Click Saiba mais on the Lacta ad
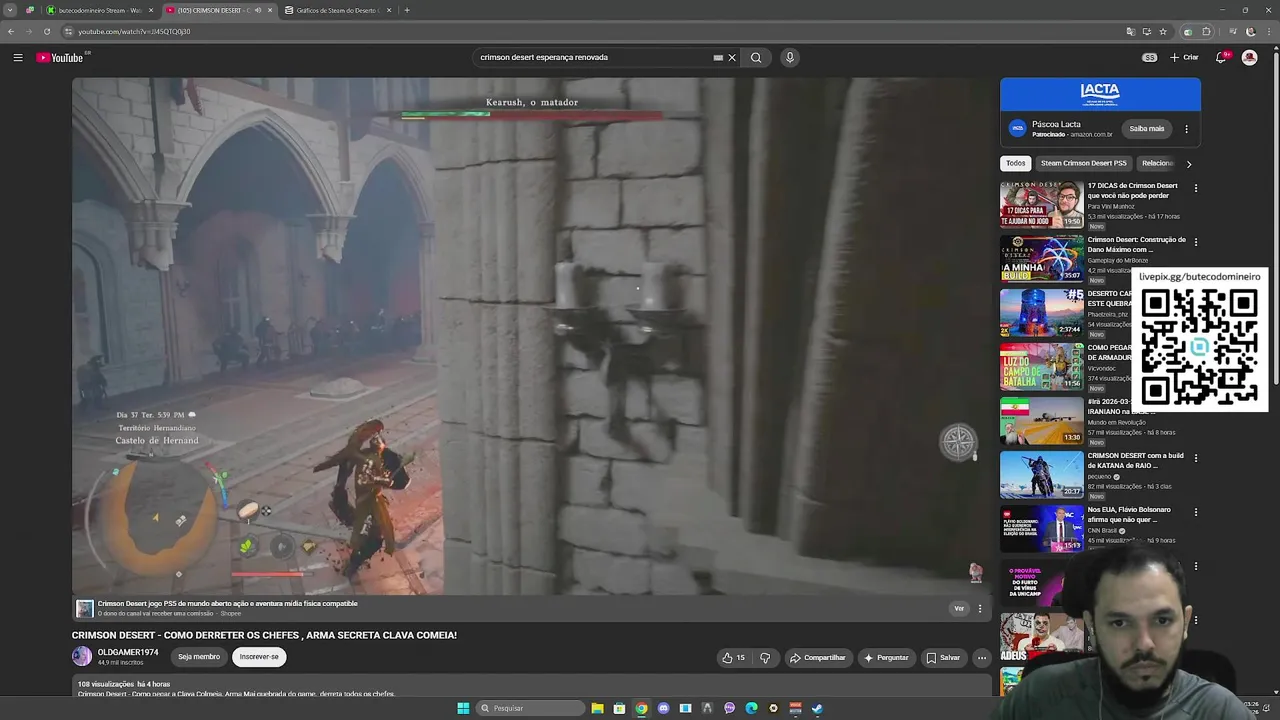Viewport: 1280px width, 720px height. point(1147,129)
